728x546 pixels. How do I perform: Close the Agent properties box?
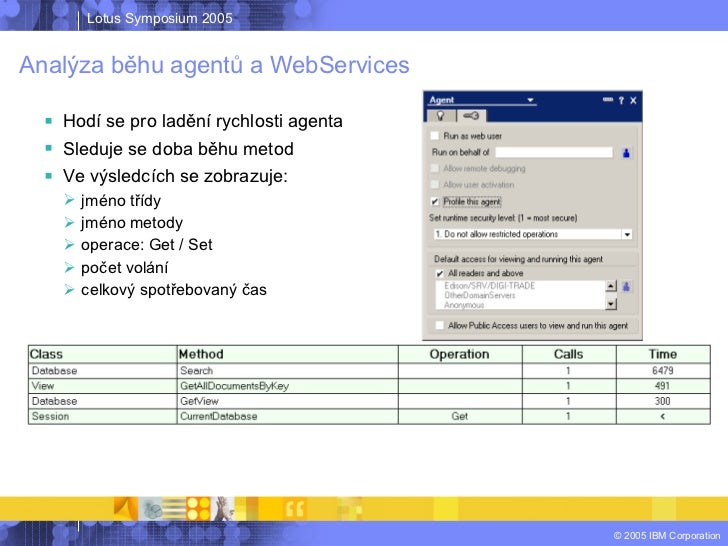pyautogui.click(x=633, y=100)
